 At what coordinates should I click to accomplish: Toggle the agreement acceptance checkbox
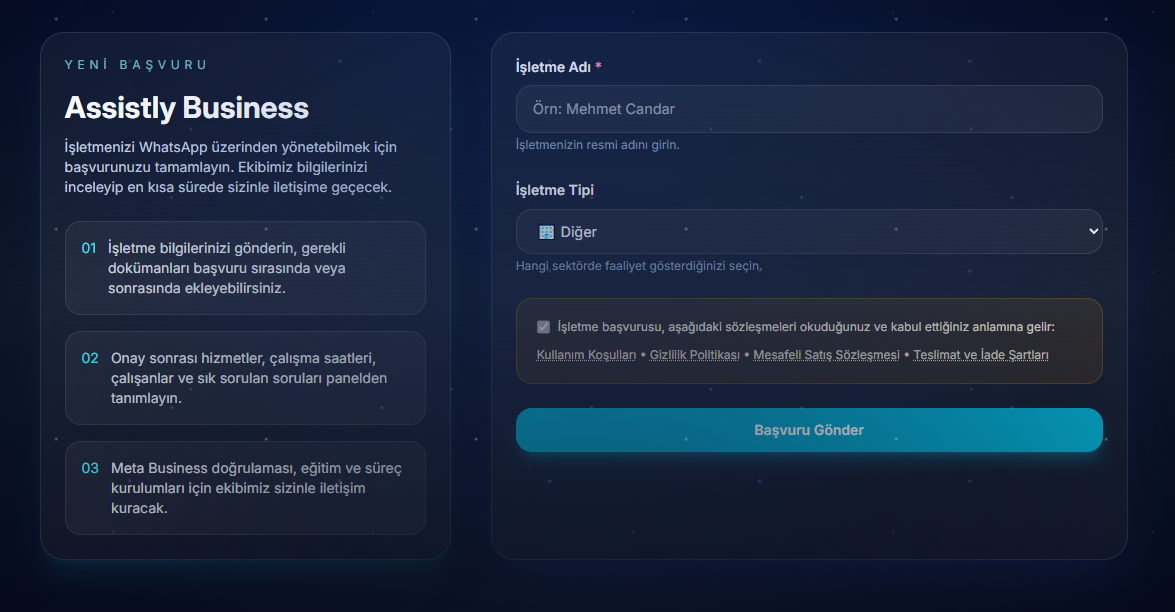(543, 327)
